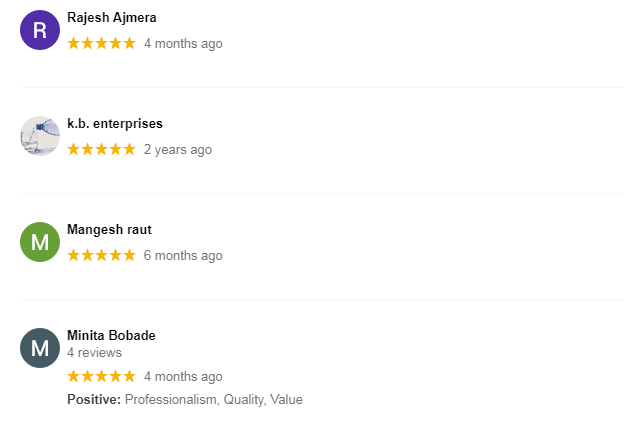Screen dimensions: 624x421
Task: Click the bold 'Positive:' label
Action: (94, 399)
